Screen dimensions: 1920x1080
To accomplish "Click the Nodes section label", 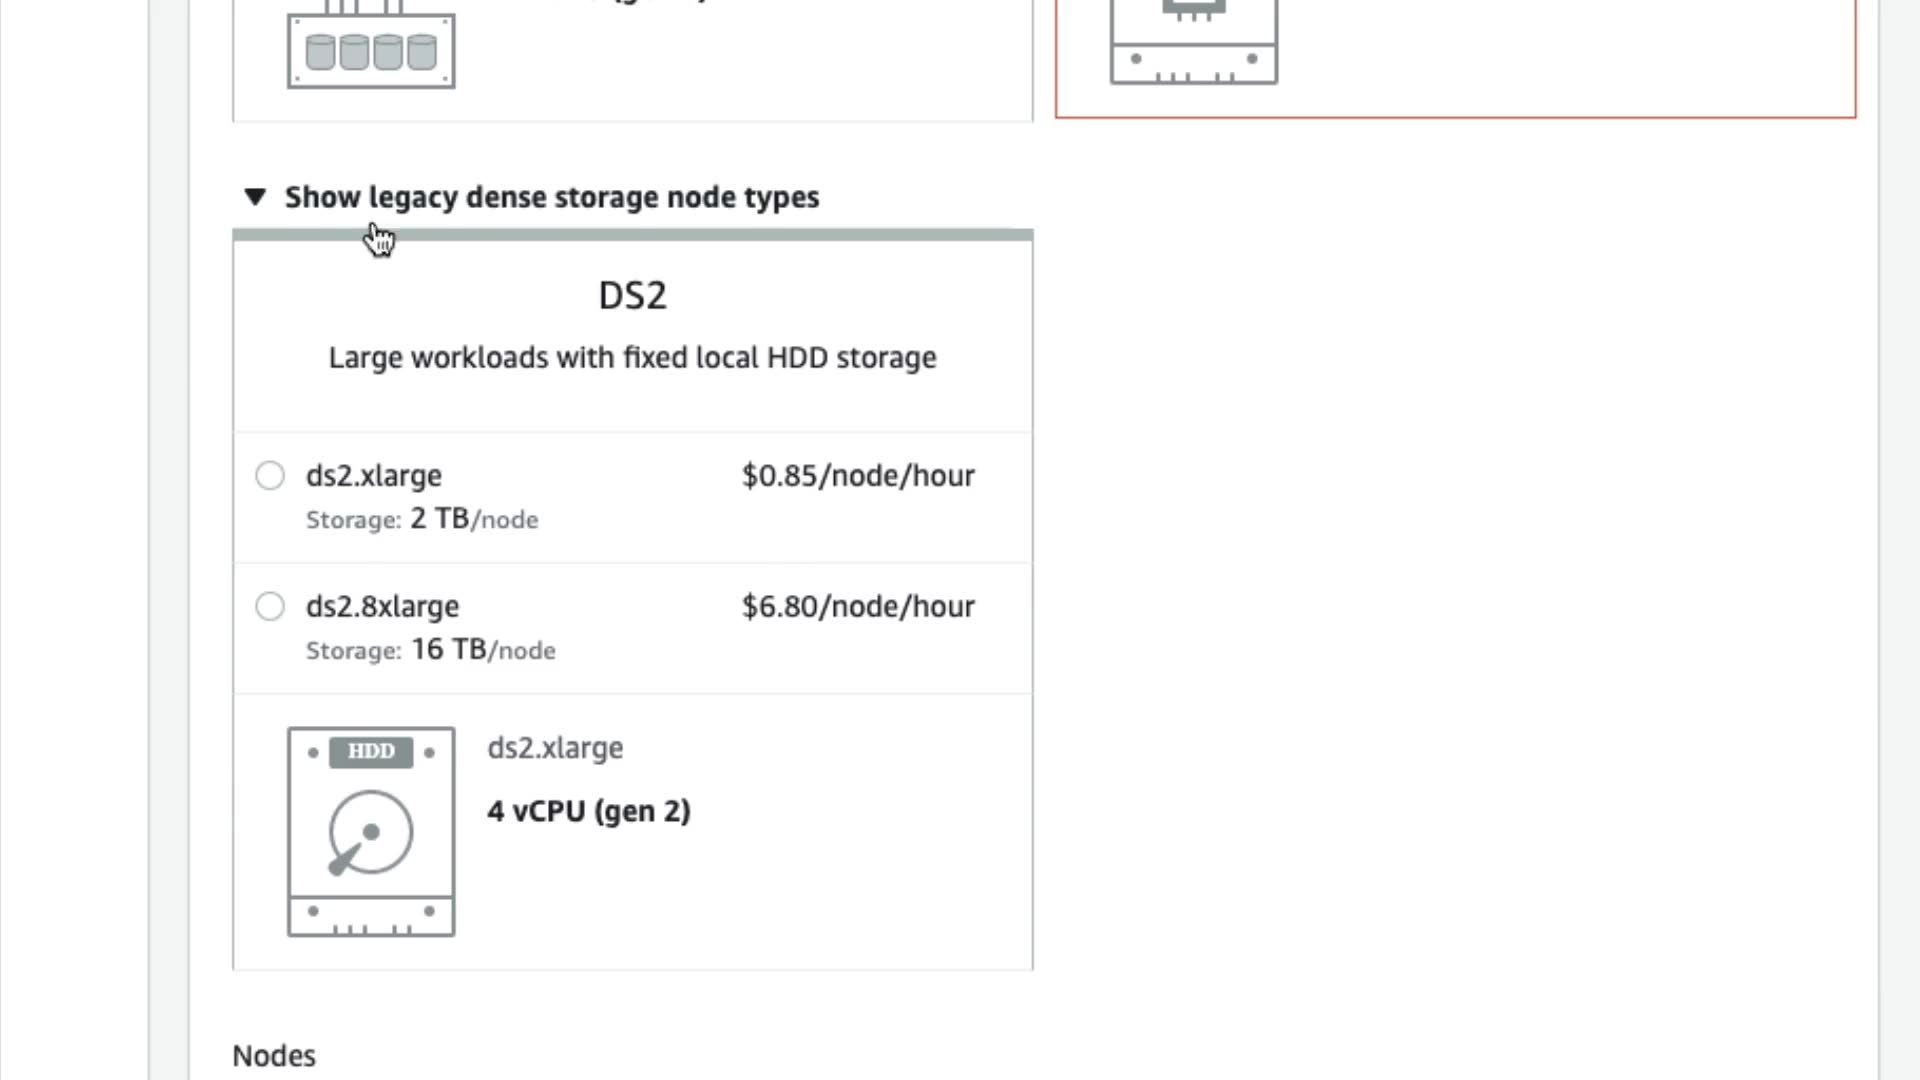I will [274, 1056].
